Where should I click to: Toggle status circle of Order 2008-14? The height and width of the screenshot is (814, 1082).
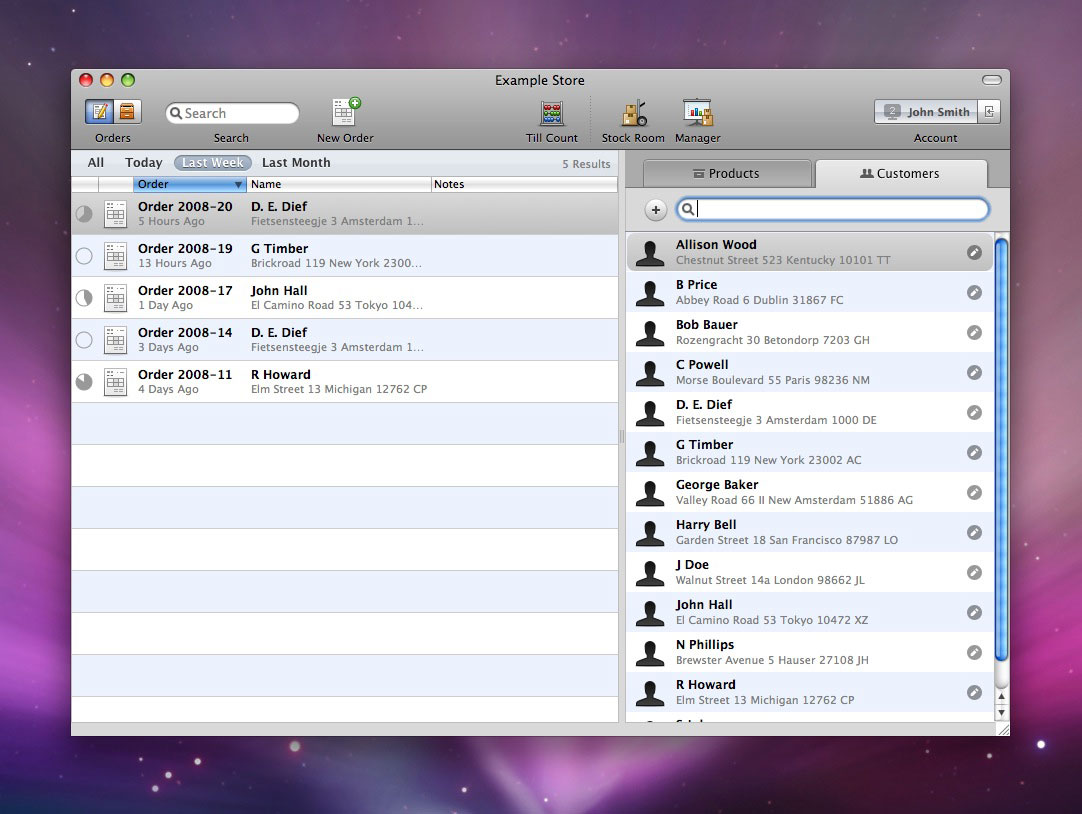84,340
